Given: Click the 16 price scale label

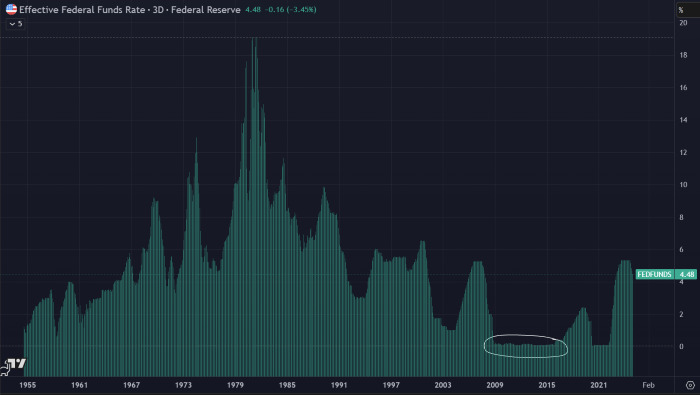Looking at the screenshot, I should pos(683,87).
